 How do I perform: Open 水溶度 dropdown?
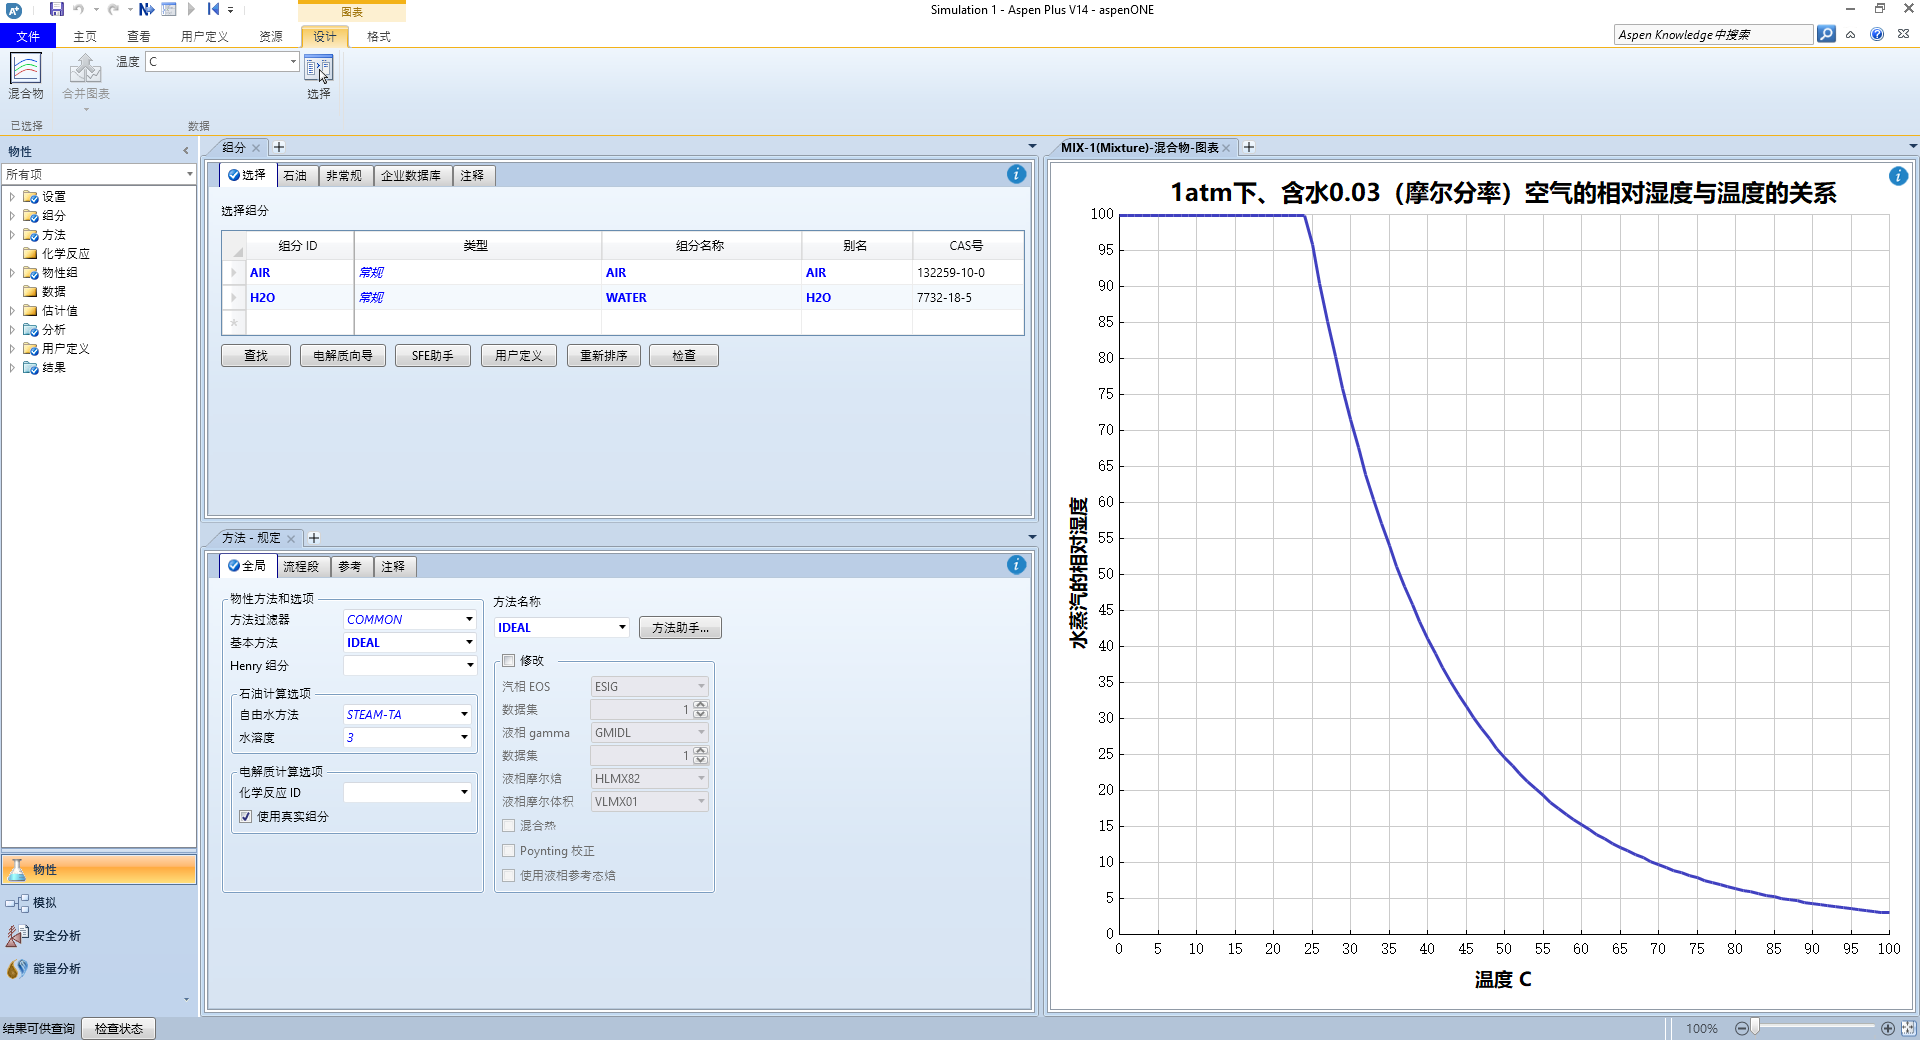(x=464, y=737)
